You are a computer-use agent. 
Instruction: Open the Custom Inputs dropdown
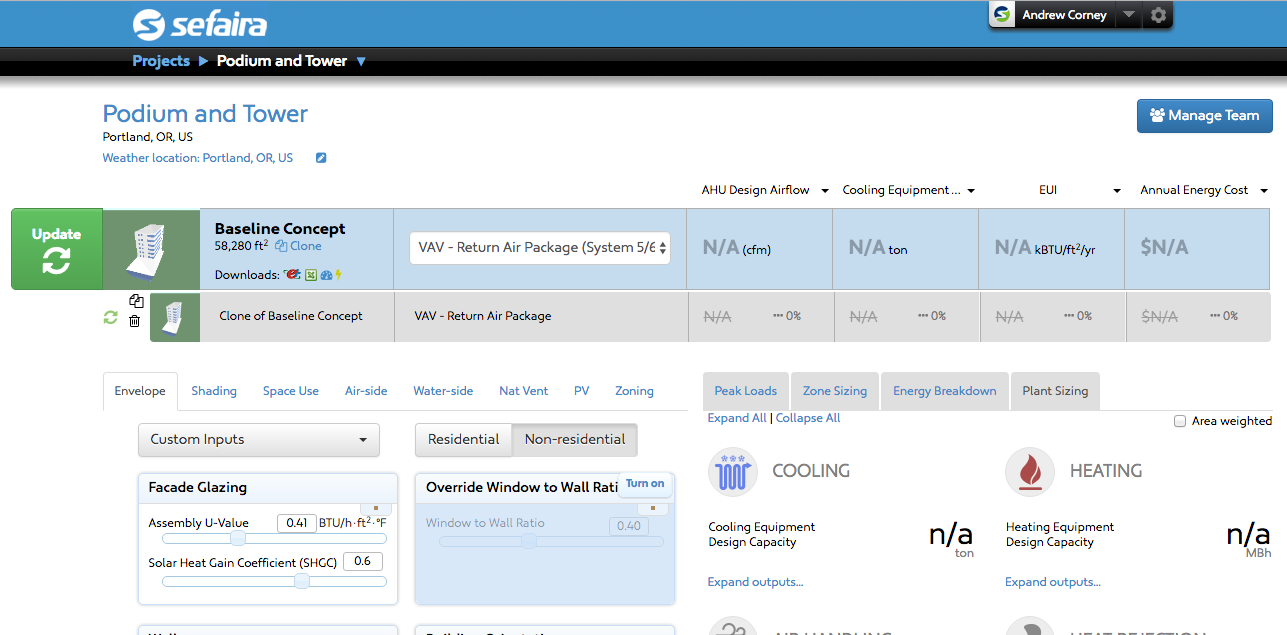click(x=259, y=439)
